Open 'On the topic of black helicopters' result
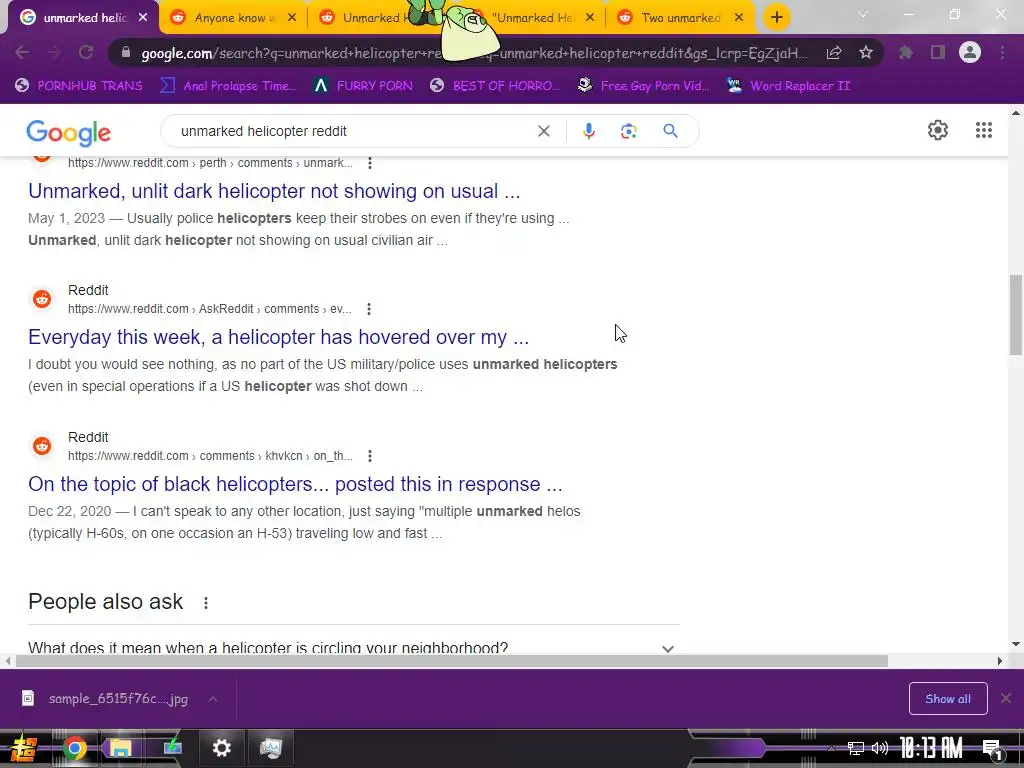The height and width of the screenshot is (768, 1024). click(x=295, y=484)
